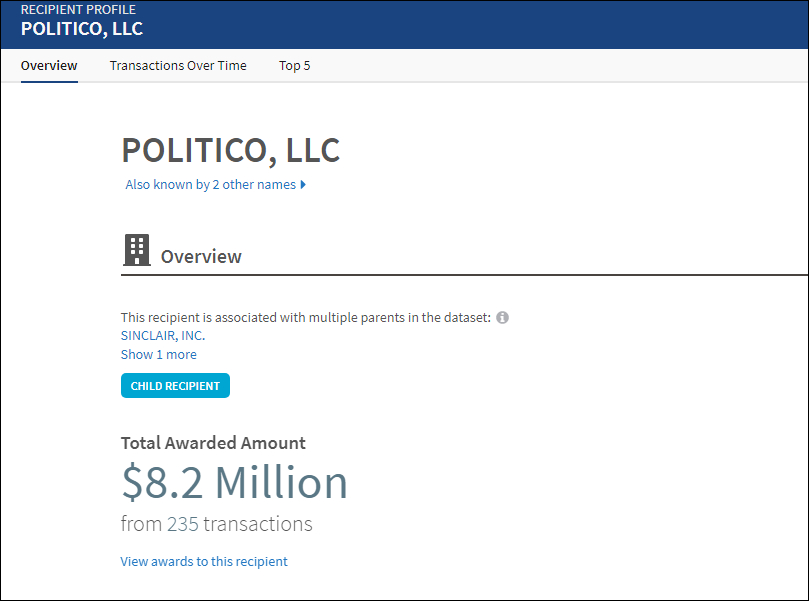Go to the Top 5 tab
809x601 pixels.
294,66
